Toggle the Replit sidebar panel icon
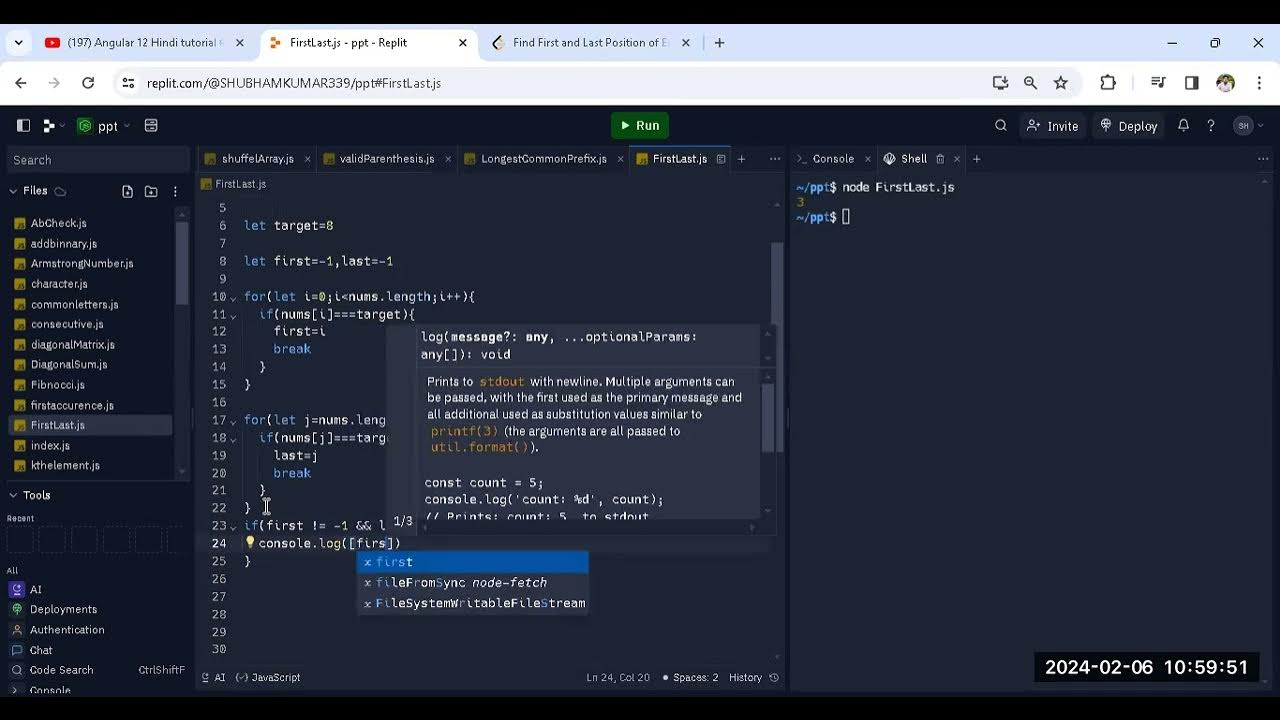 pos(23,126)
